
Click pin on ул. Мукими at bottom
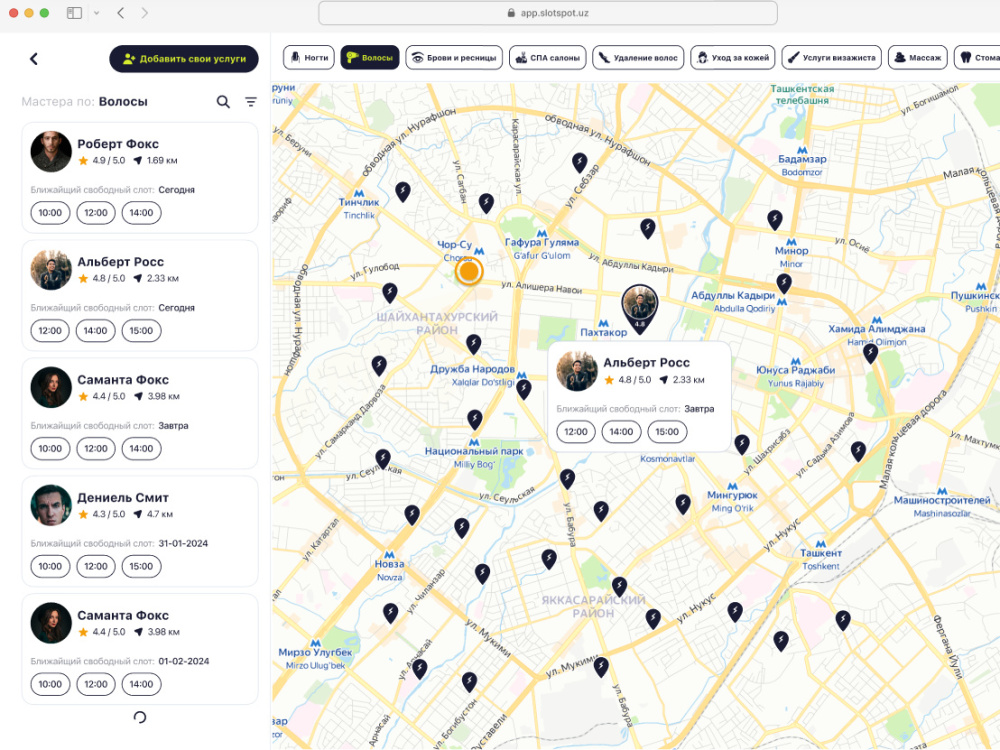[601, 667]
